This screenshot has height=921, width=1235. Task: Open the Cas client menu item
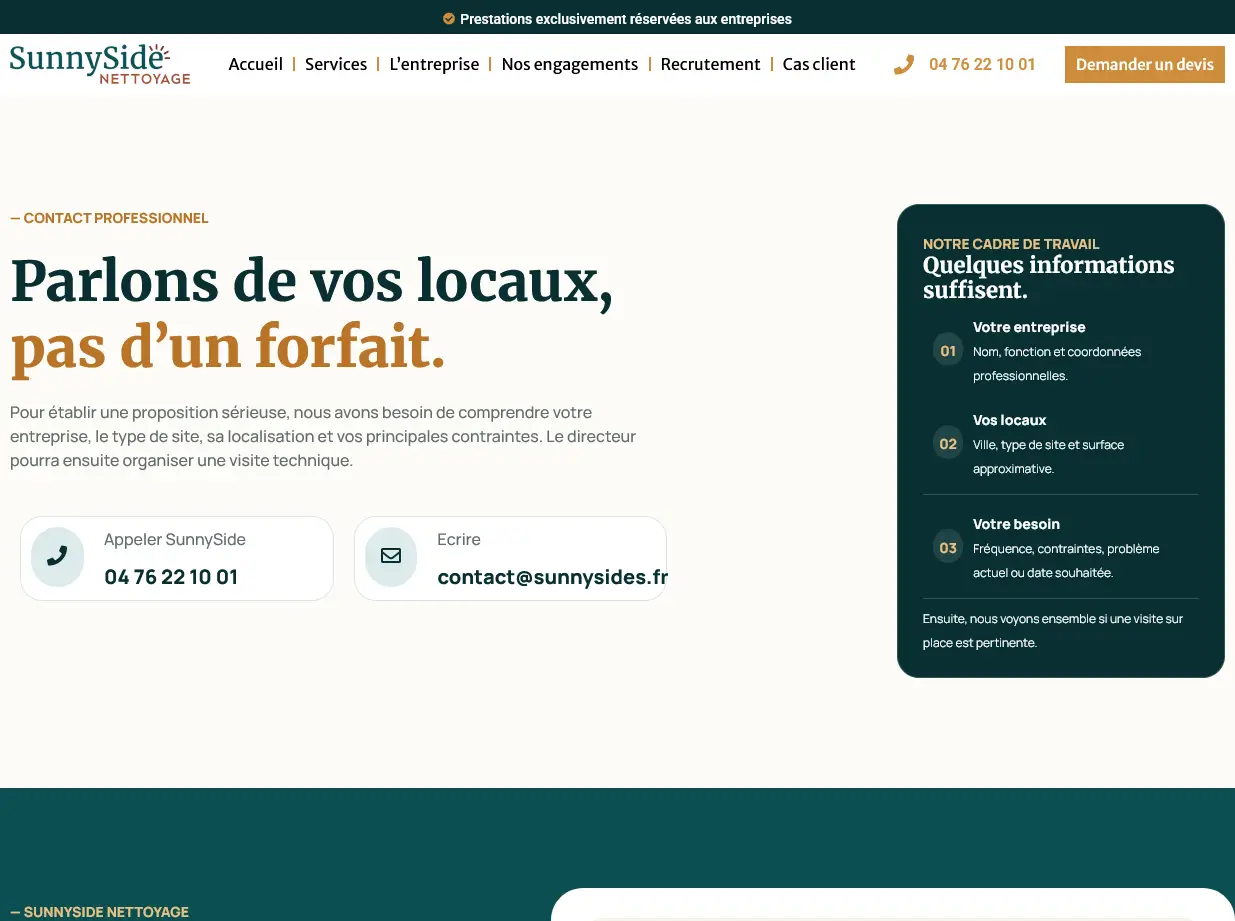point(819,64)
